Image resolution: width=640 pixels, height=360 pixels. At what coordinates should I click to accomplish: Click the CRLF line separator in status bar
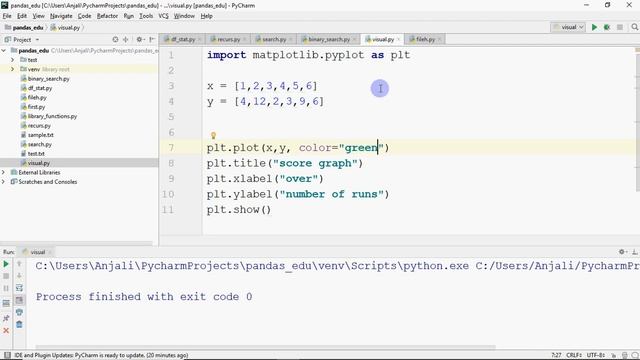pos(574,355)
